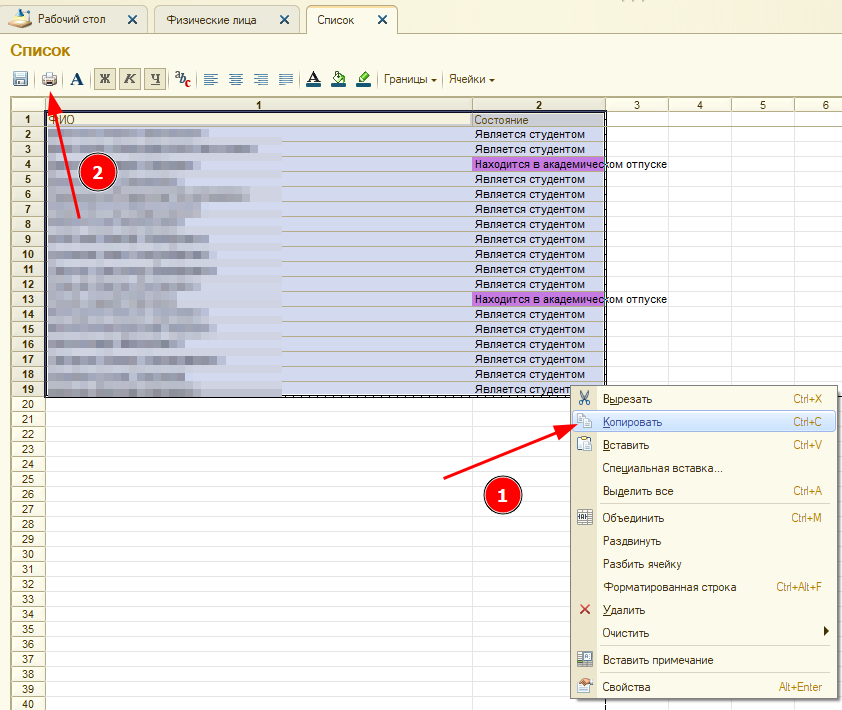
Task: Select Копировать in the context menu
Action: (632, 422)
